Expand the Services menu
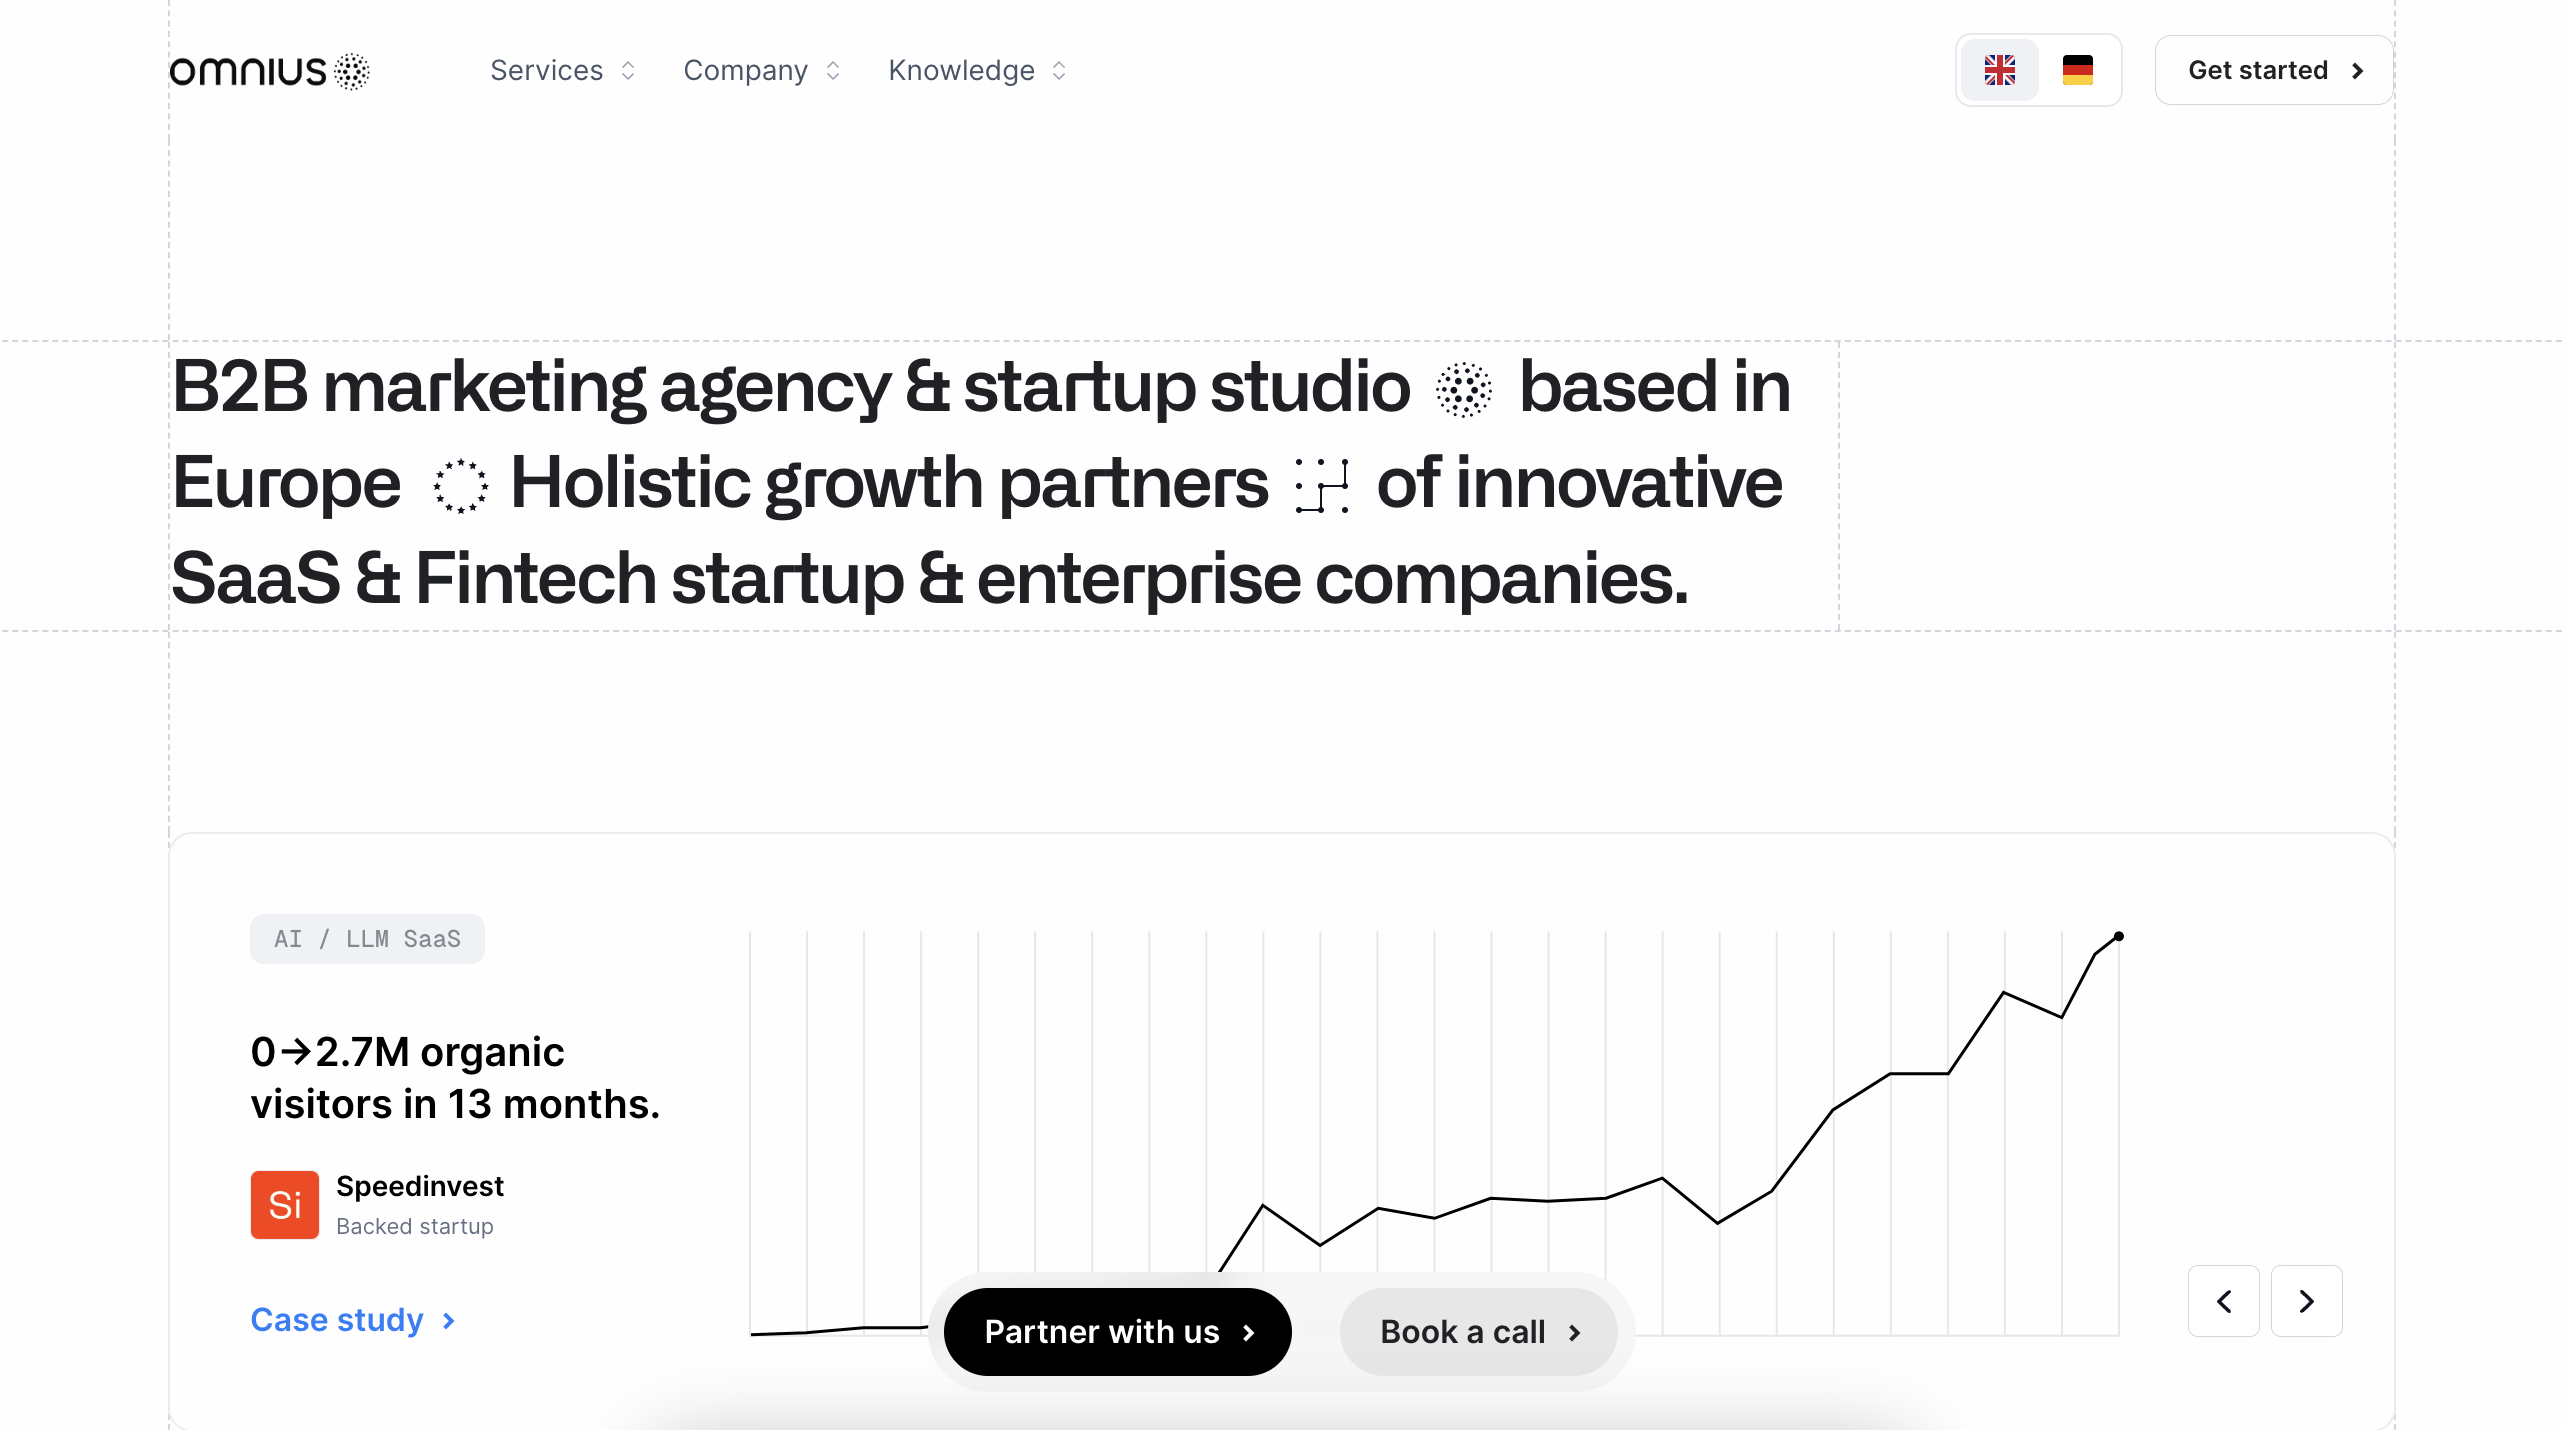This screenshot has height=1430, width=2564. 562,70
